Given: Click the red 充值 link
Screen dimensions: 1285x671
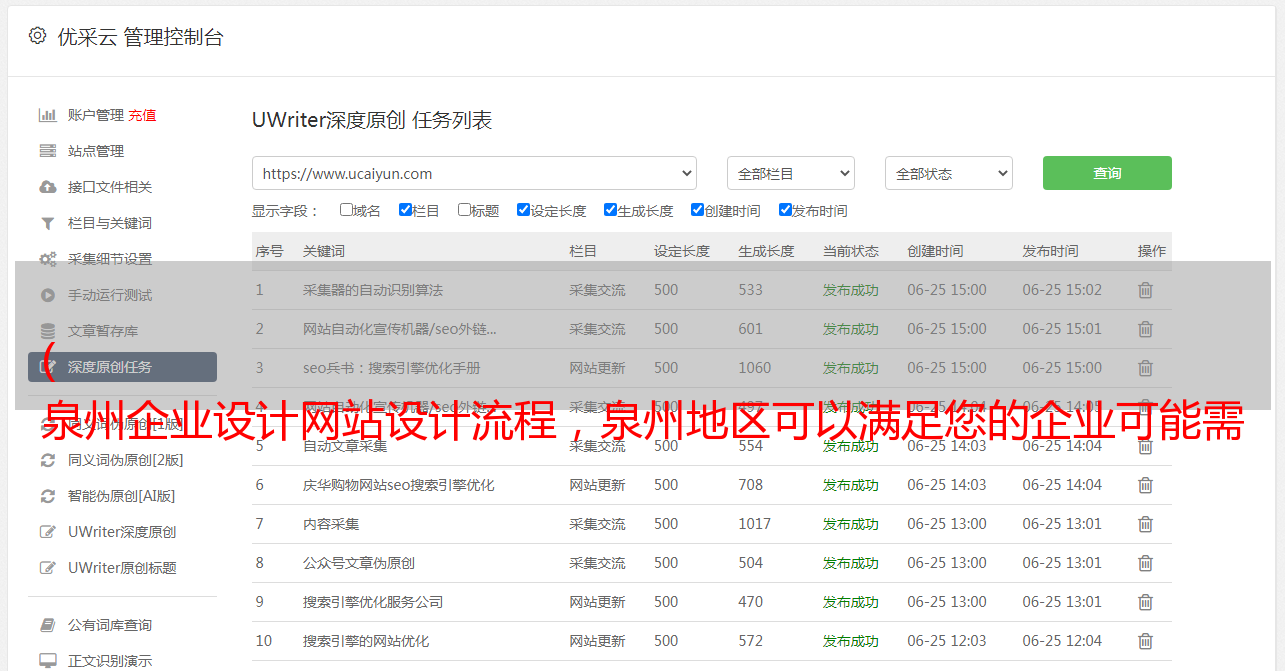Looking at the screenshot, I should click(142, 115).
